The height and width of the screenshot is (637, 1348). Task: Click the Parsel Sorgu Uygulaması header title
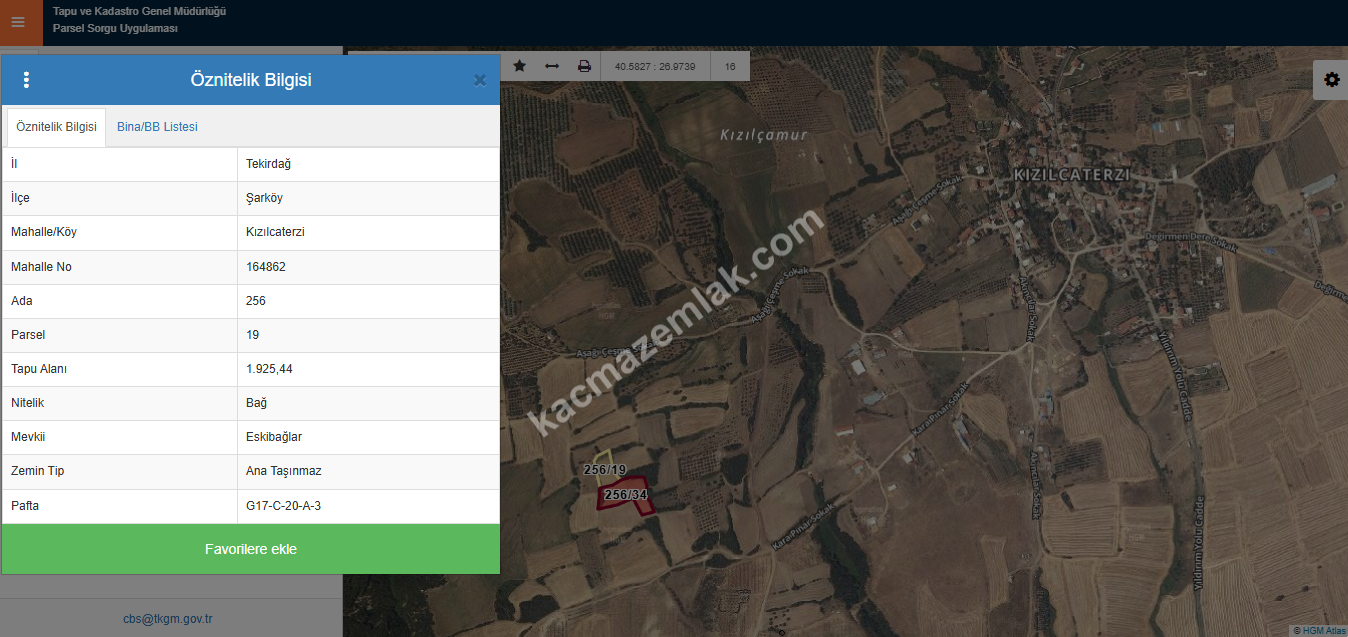(115, 28)
